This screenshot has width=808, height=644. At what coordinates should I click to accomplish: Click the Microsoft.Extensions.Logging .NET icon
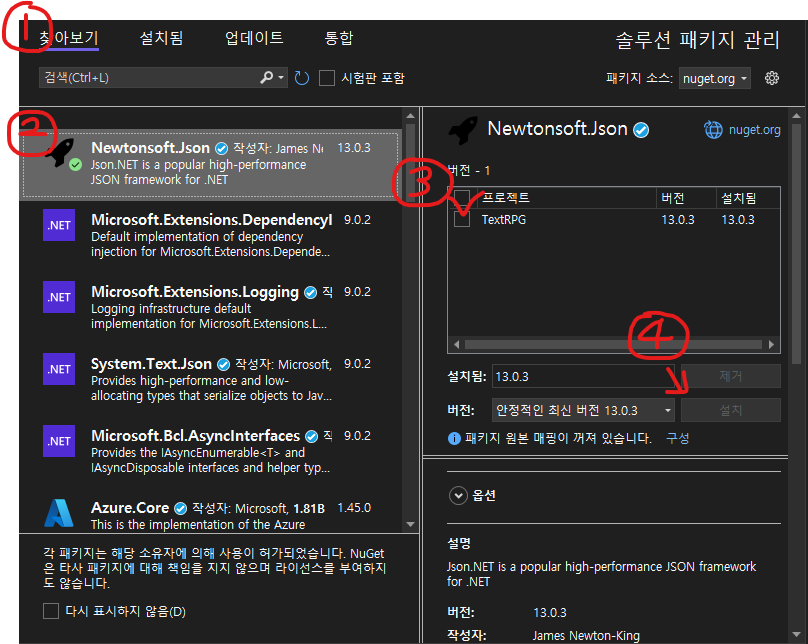[59, 297]
